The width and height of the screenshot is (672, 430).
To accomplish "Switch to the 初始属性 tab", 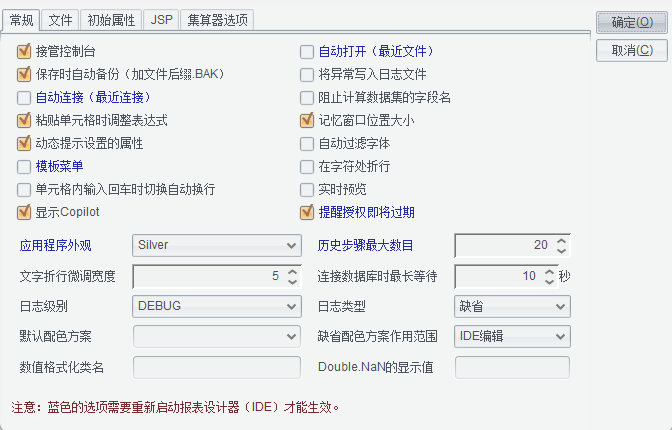I will click(112, 20).
